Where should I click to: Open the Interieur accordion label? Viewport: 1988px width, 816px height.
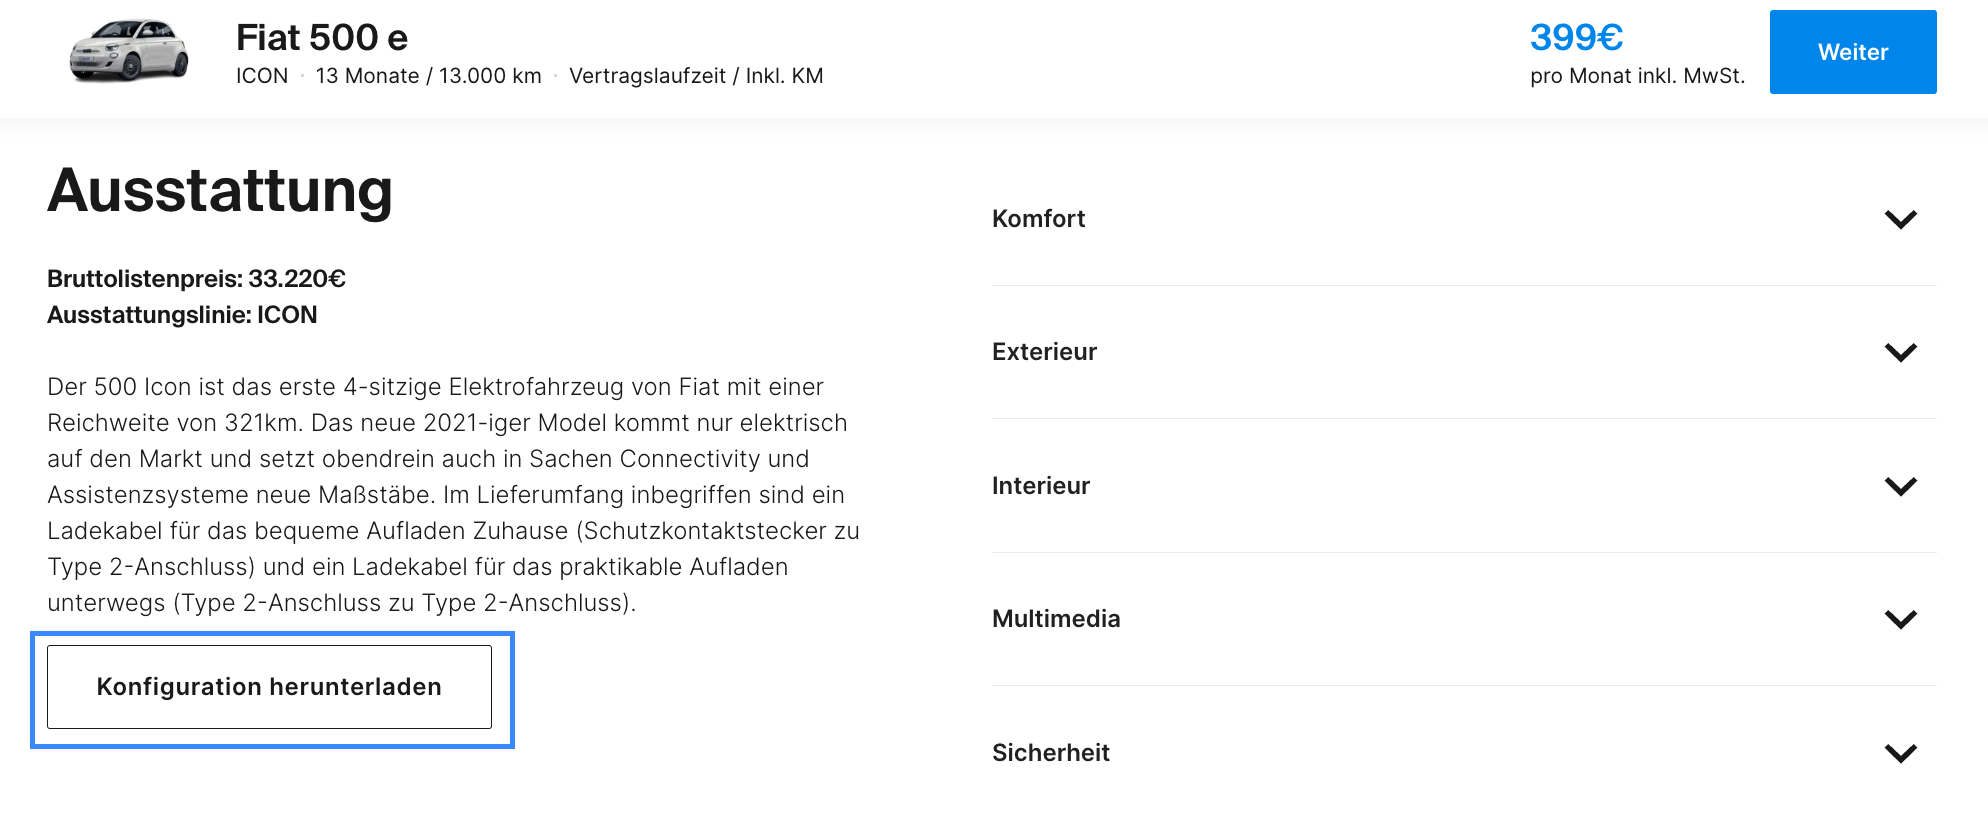1041,486
